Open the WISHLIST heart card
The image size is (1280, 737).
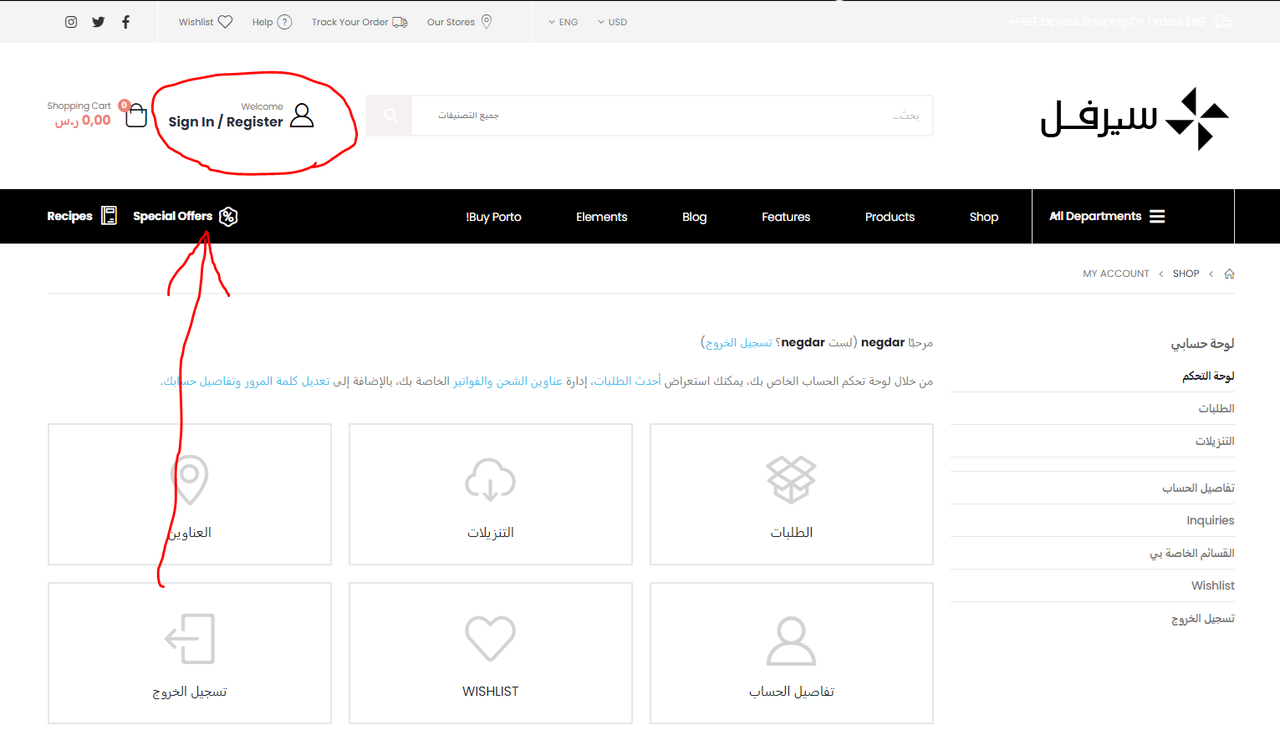tap(490, 653)
